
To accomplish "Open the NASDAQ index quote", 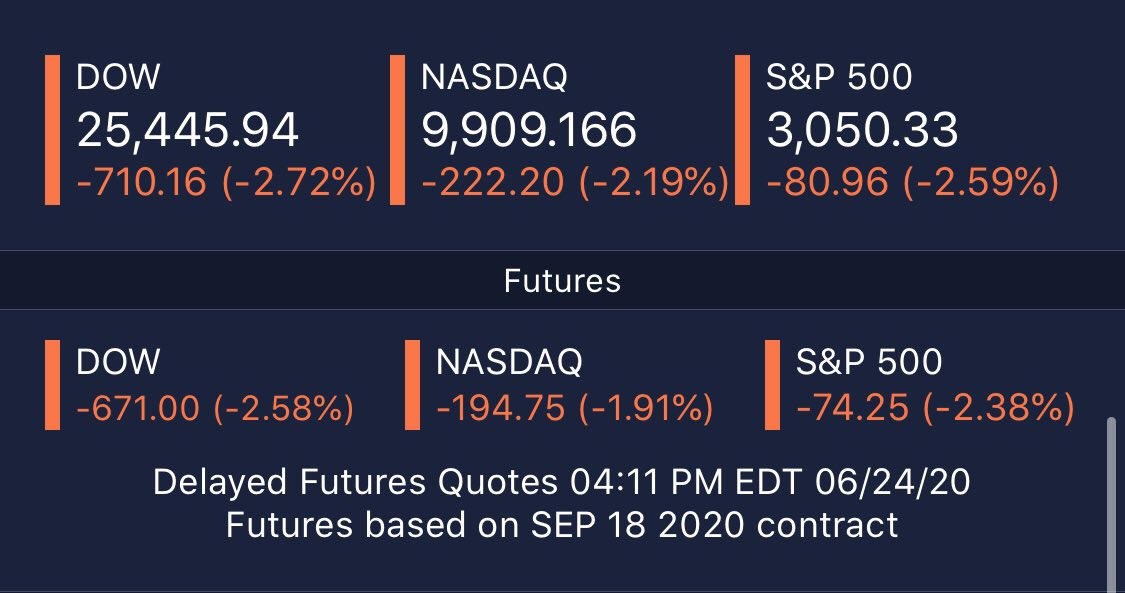I will pos(494,78).
